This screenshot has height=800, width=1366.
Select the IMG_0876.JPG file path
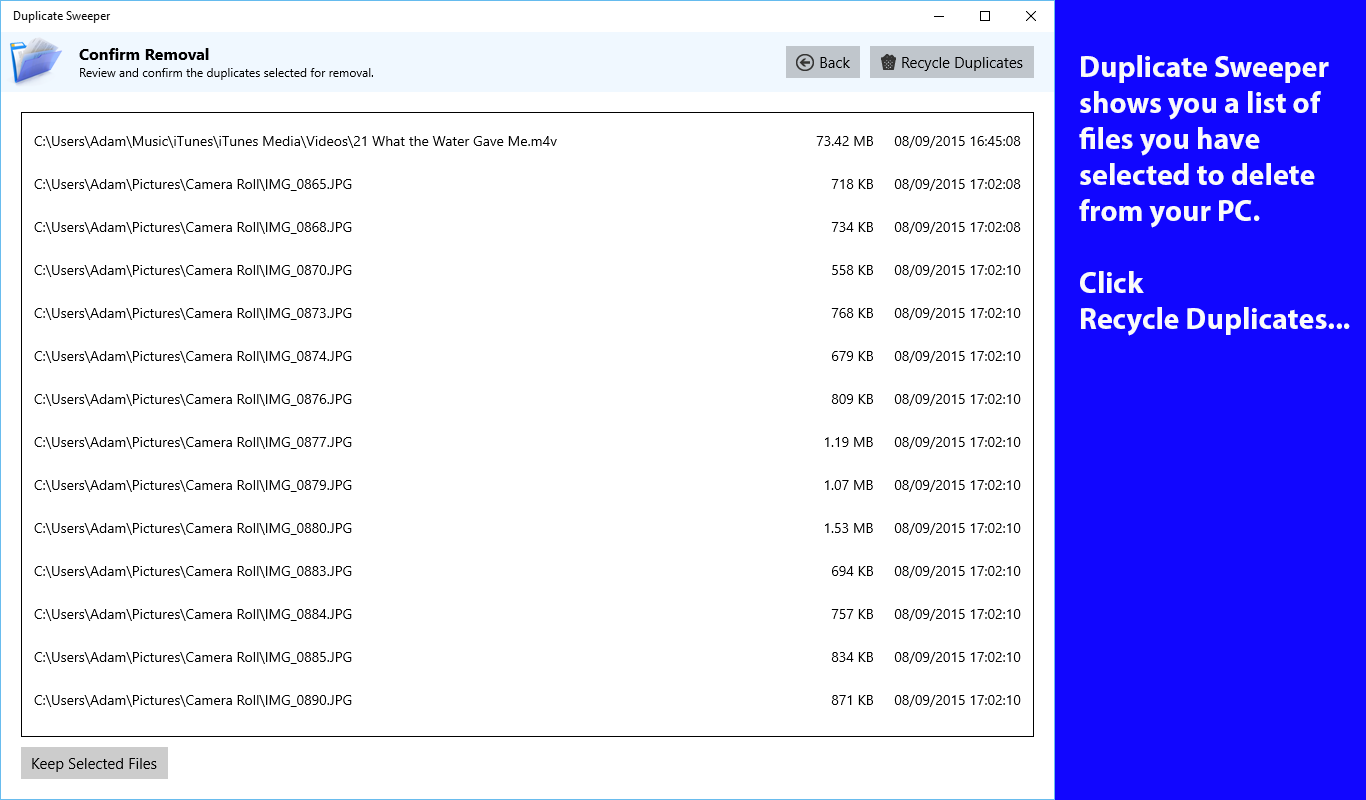click(x=193, y=400)
